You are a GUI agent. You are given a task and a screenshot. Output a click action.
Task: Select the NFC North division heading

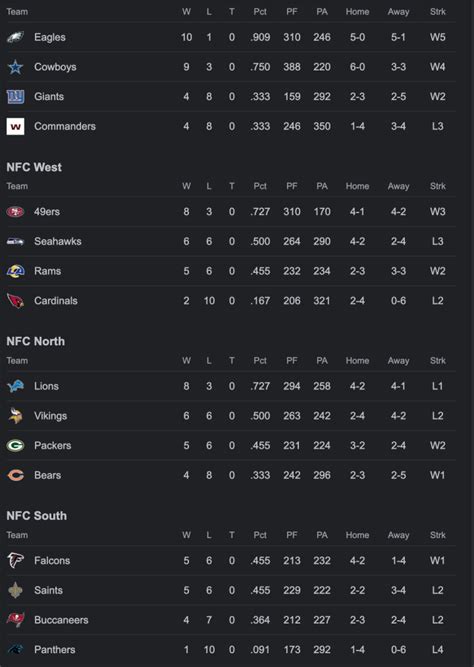point(36,341)
